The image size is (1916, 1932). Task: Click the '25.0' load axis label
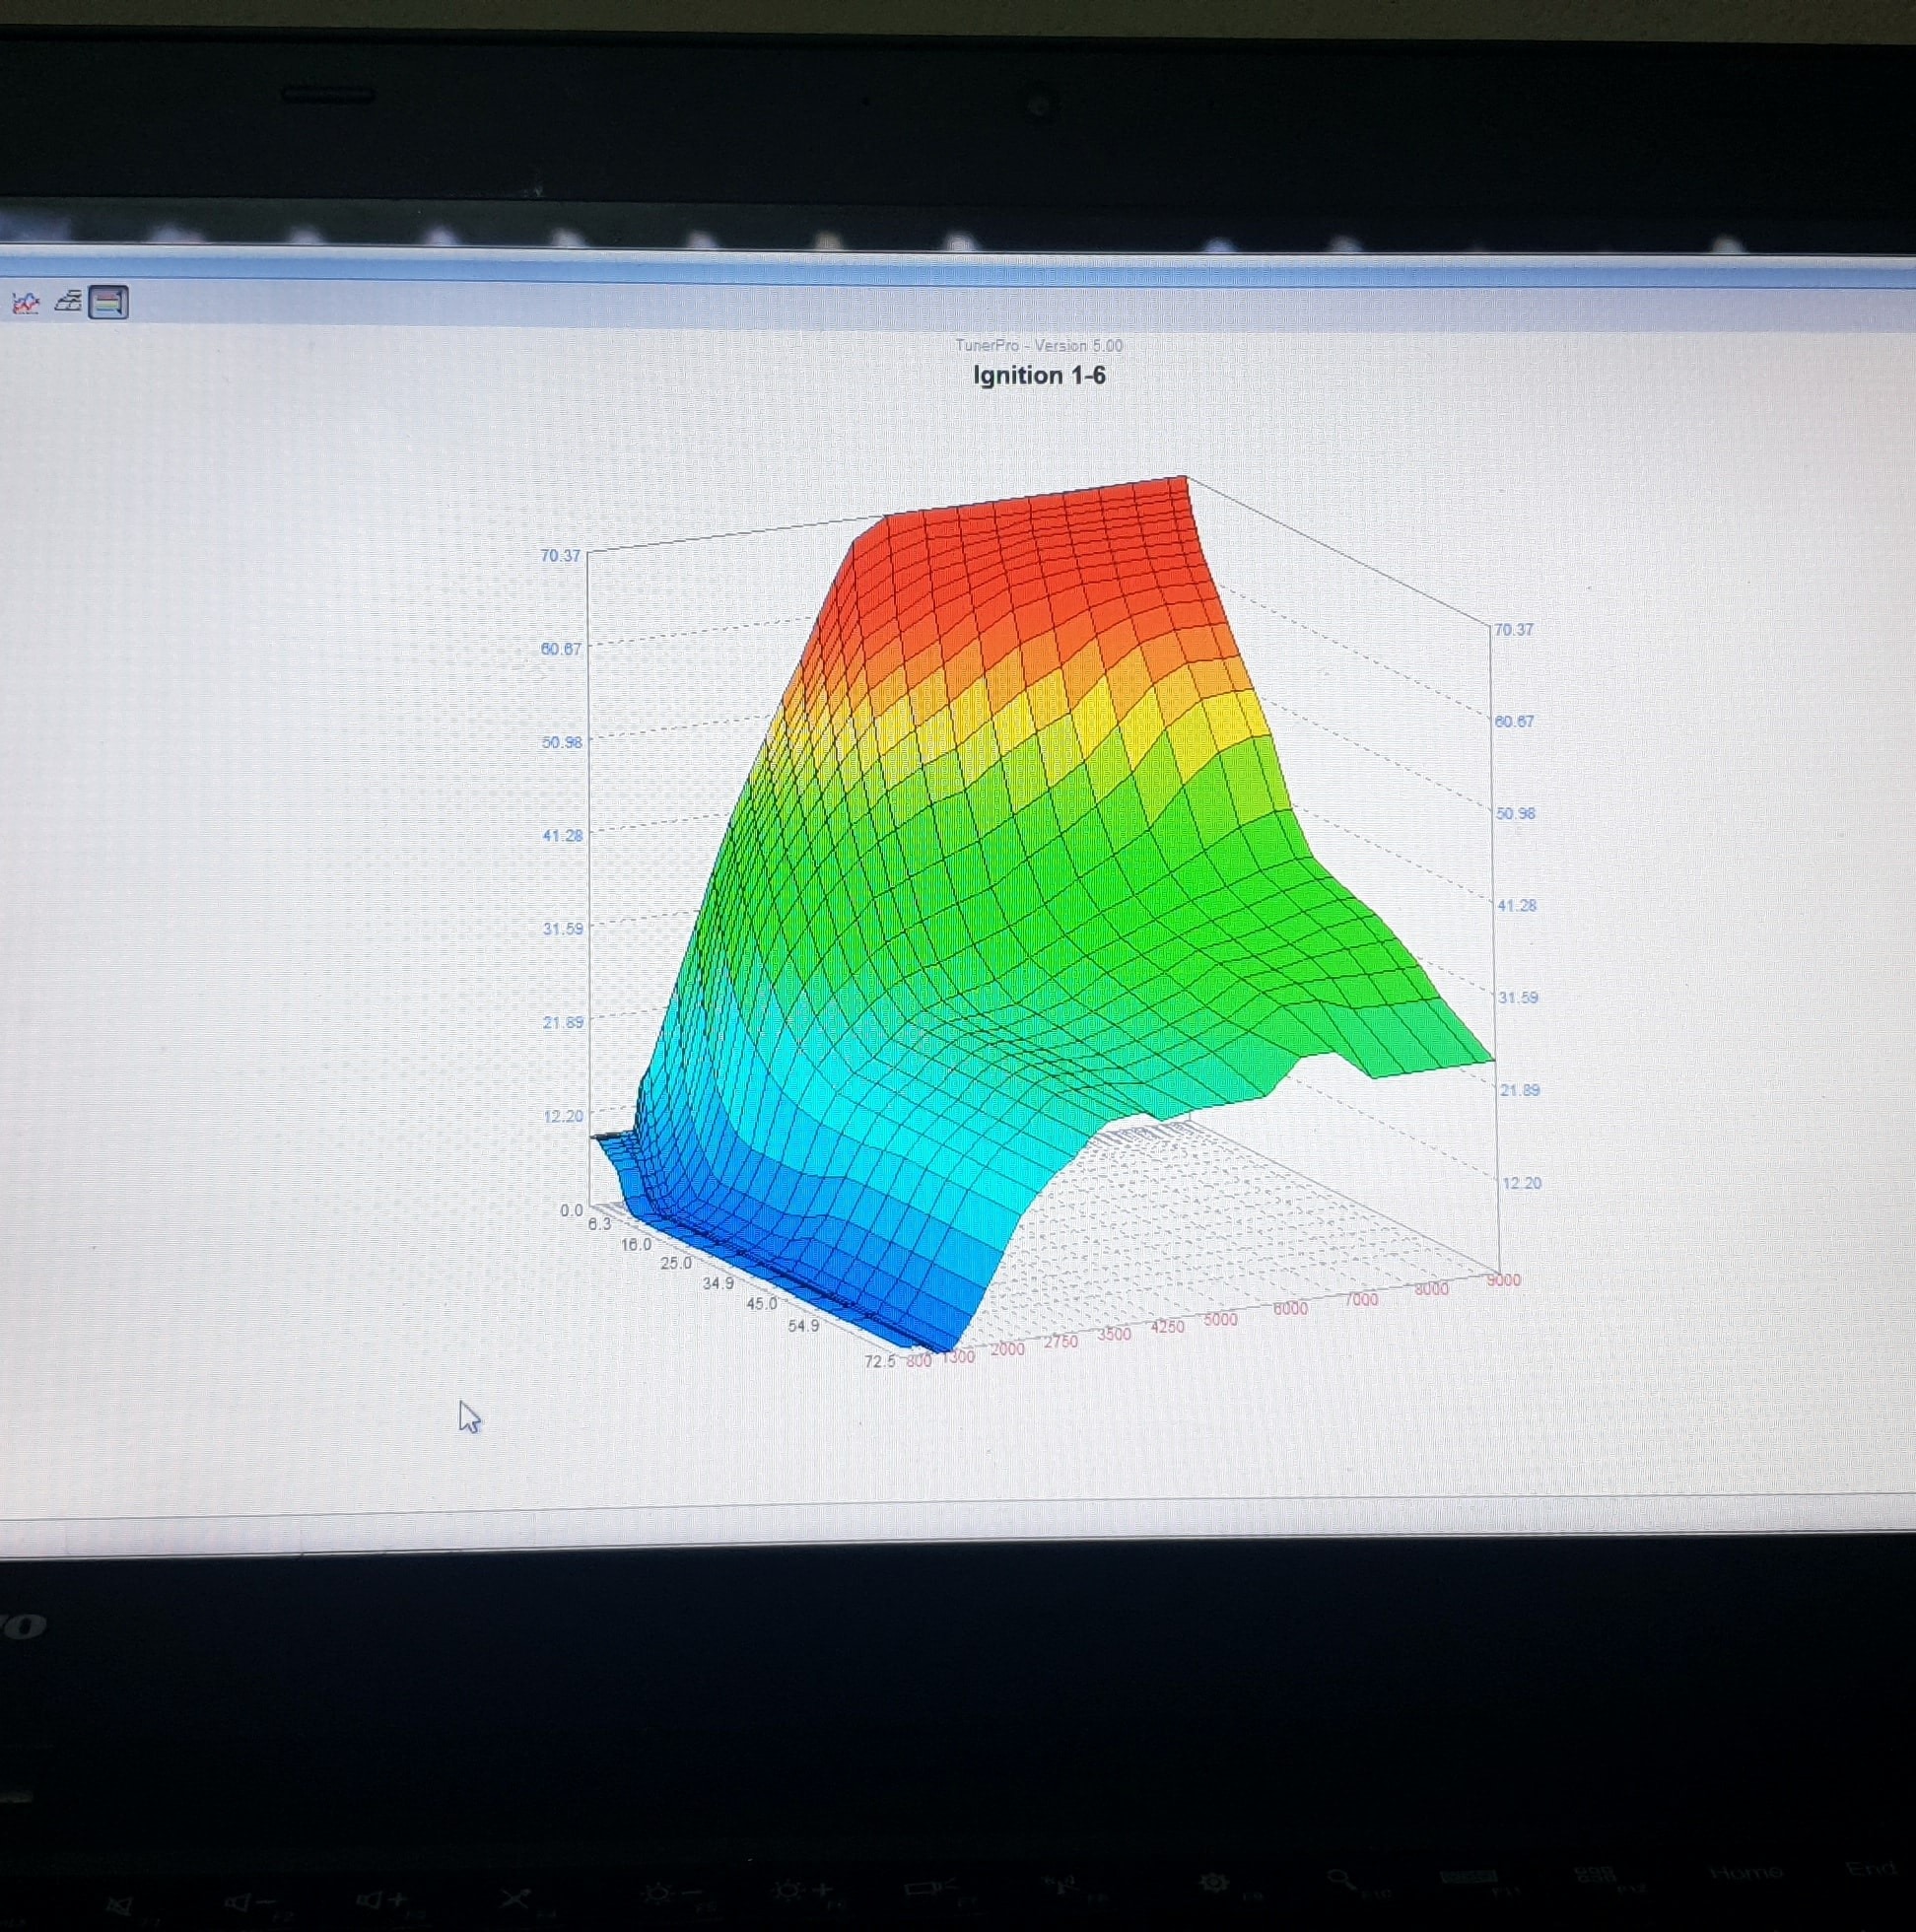(x=676, y=1264)
